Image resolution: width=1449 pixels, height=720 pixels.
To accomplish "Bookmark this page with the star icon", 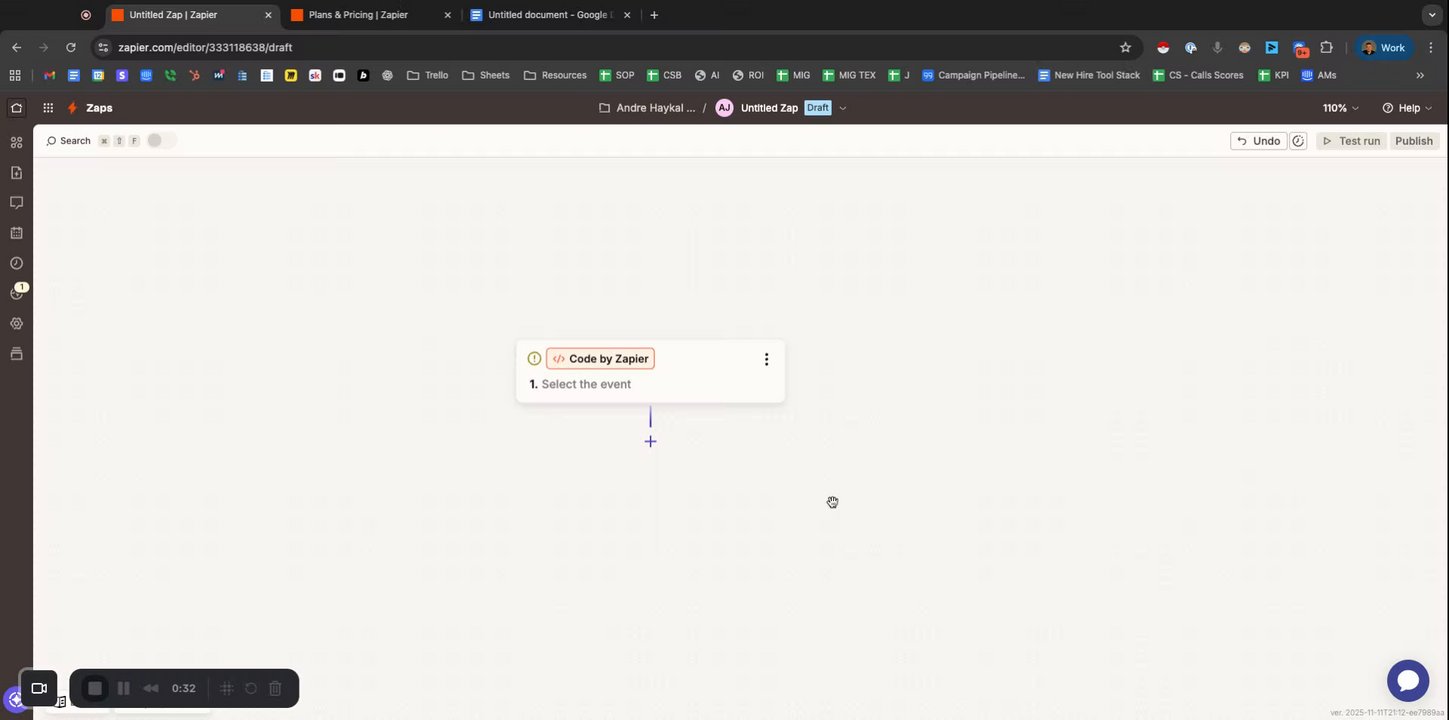I will pos(1125,47).
